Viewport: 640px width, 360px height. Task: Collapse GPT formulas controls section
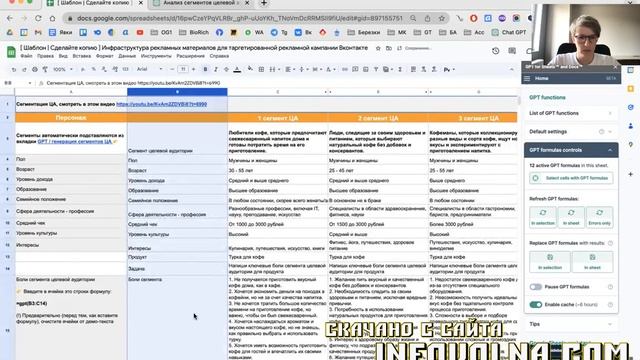click(x=571, y=150)
